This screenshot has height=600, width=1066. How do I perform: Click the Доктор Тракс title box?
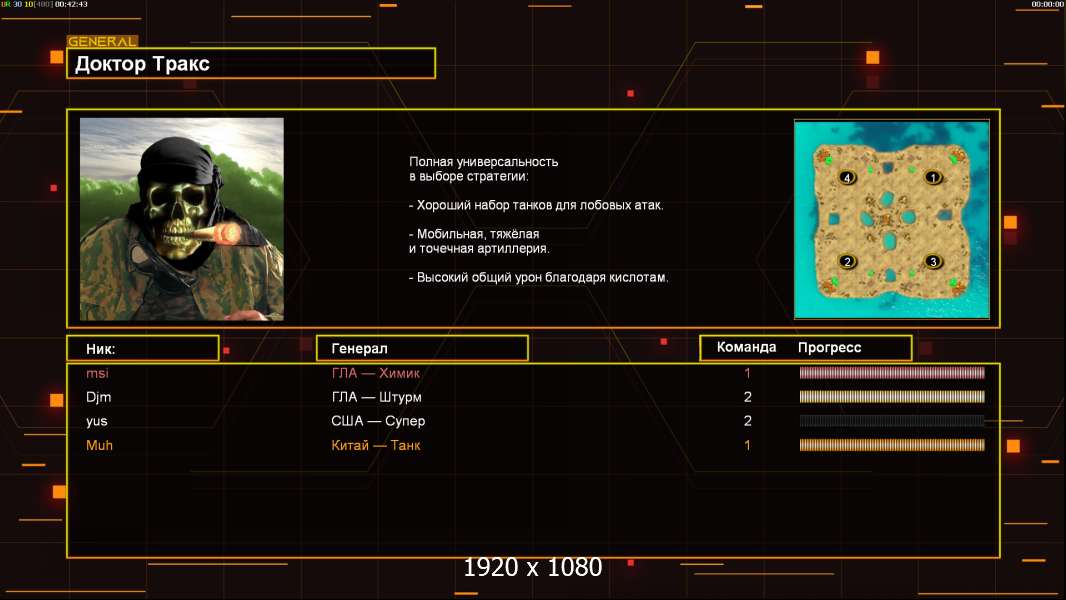[251, 63]
